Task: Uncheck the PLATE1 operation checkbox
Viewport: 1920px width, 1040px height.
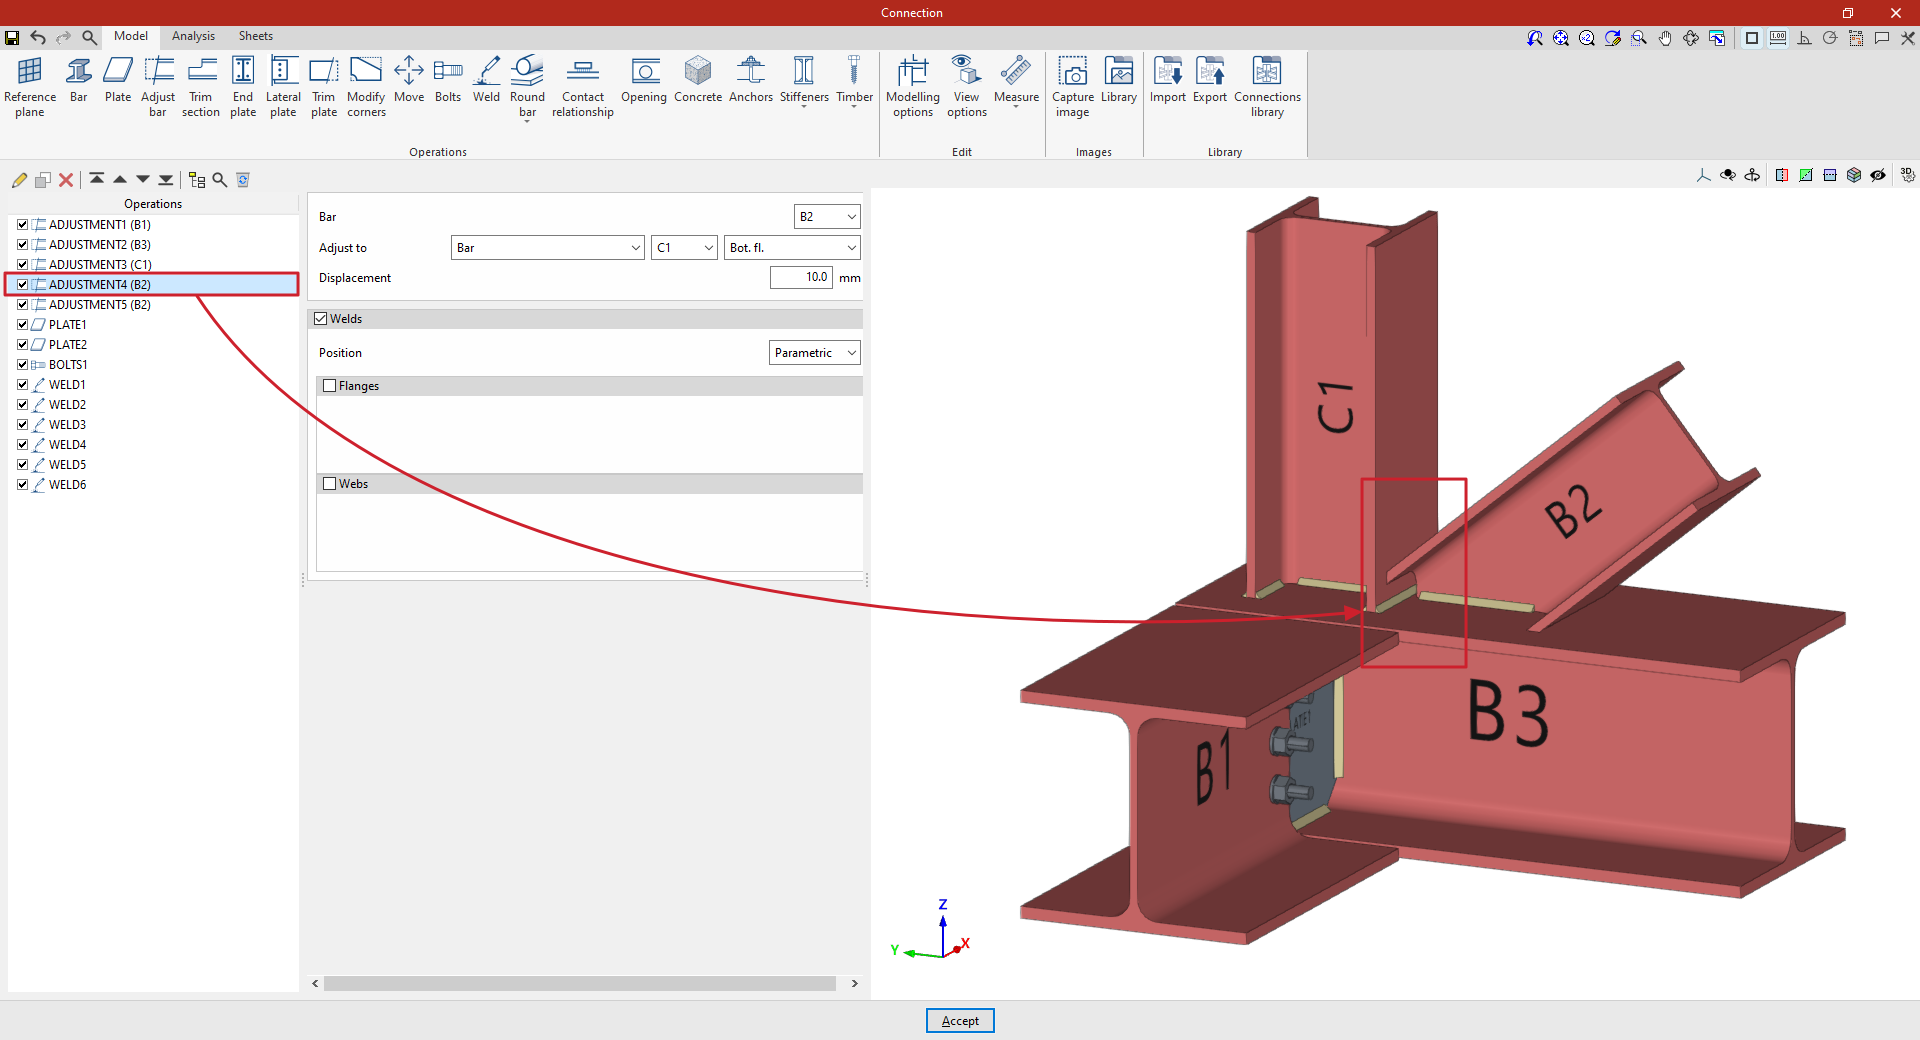Action: point(22,325)
